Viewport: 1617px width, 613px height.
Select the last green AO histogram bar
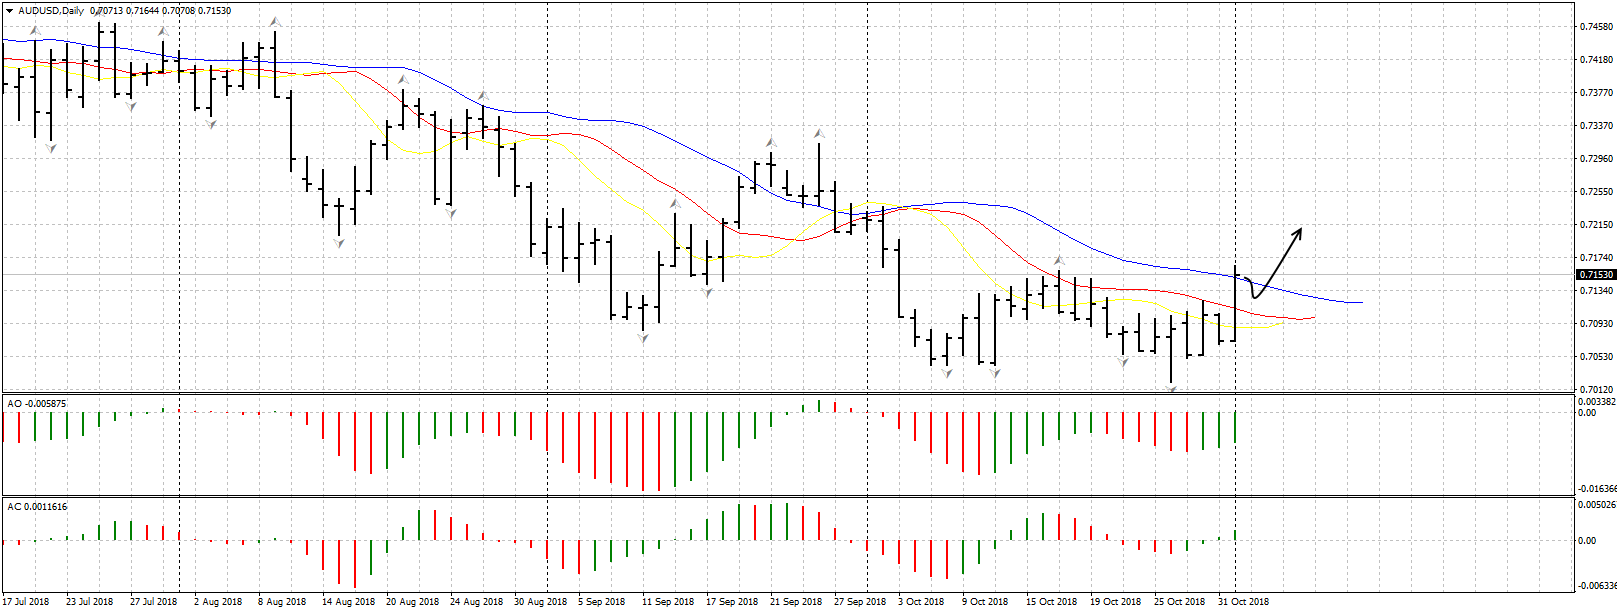tap(1236, 427)
